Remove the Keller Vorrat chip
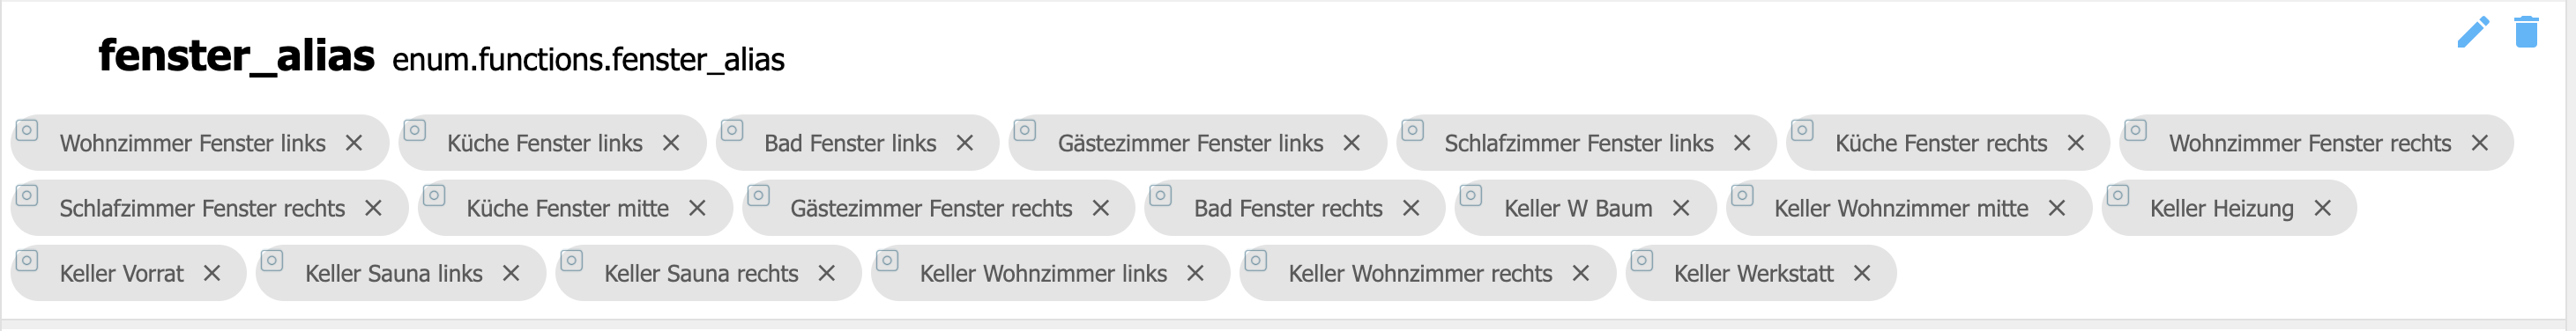 (212, 273)
